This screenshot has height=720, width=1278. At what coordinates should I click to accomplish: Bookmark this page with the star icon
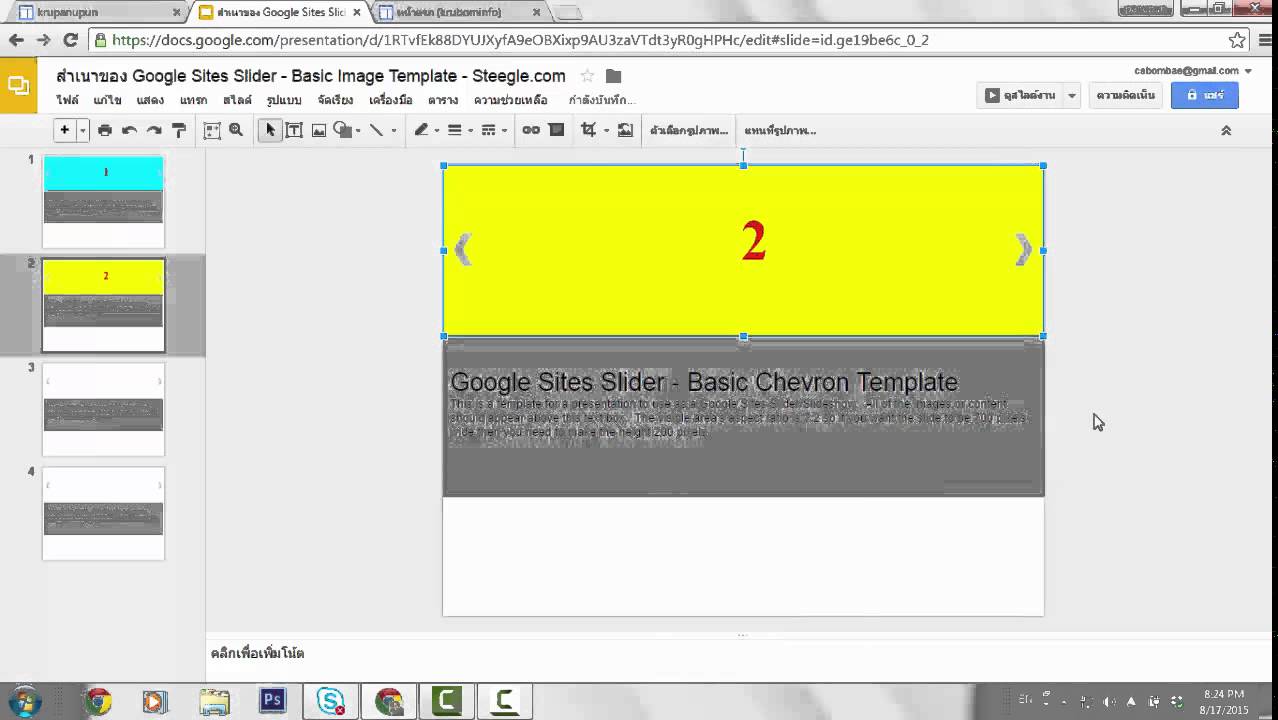[x=1237, y=40]
